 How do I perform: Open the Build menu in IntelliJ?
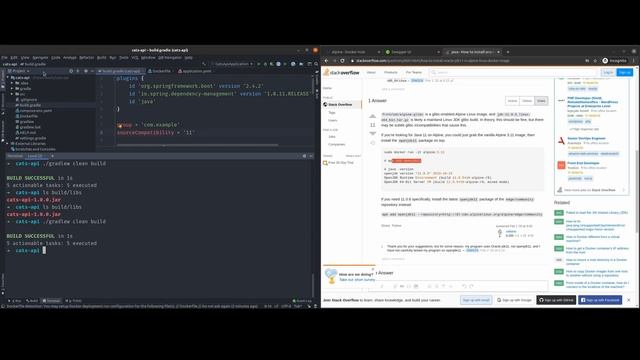click(x=102, y=58)
